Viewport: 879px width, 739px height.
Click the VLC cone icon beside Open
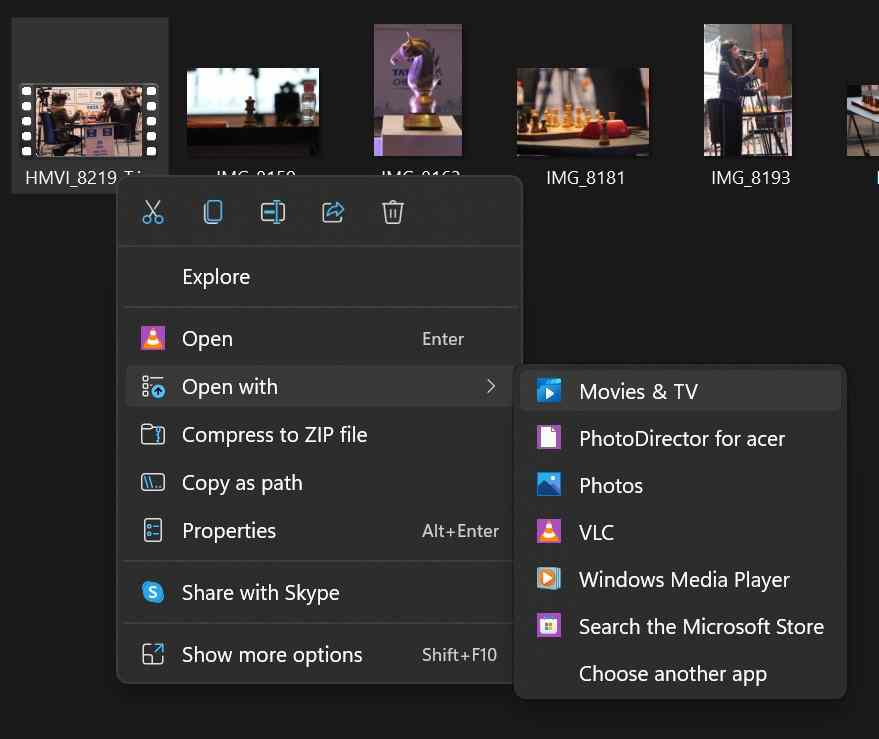[x=153, y=339]
